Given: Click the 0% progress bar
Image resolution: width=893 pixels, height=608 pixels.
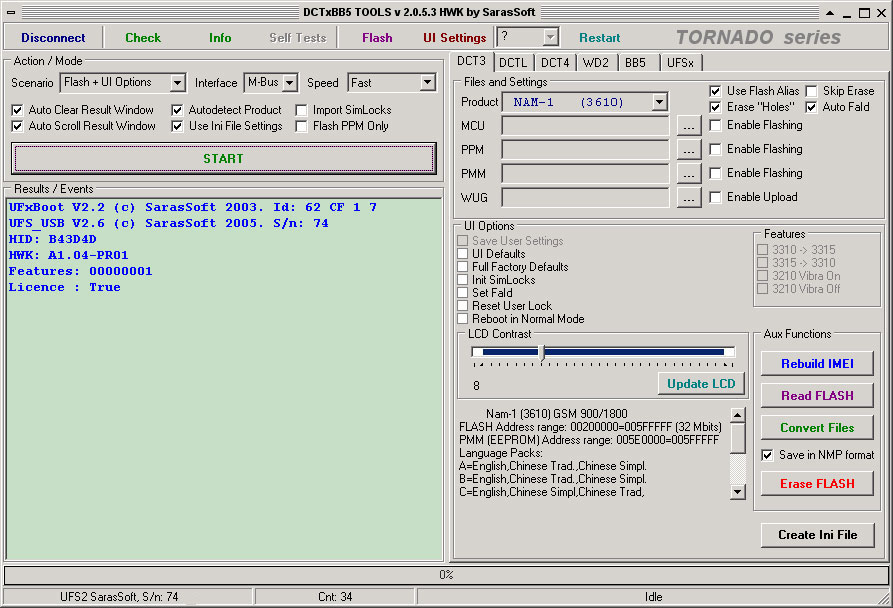Looking at the screenshot, I should click(x=446, y=574).
